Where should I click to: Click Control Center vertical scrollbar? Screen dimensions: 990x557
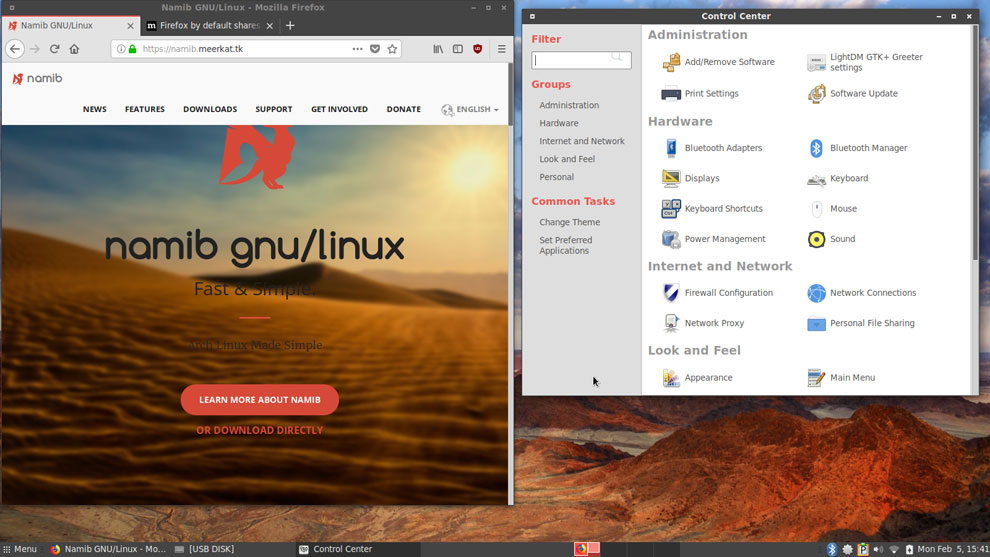(x=975, y=142)
